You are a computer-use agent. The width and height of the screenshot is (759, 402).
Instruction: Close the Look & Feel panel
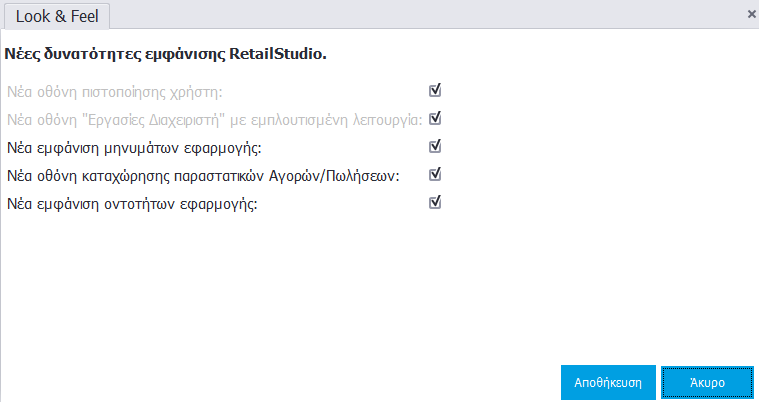click(751, 14)
